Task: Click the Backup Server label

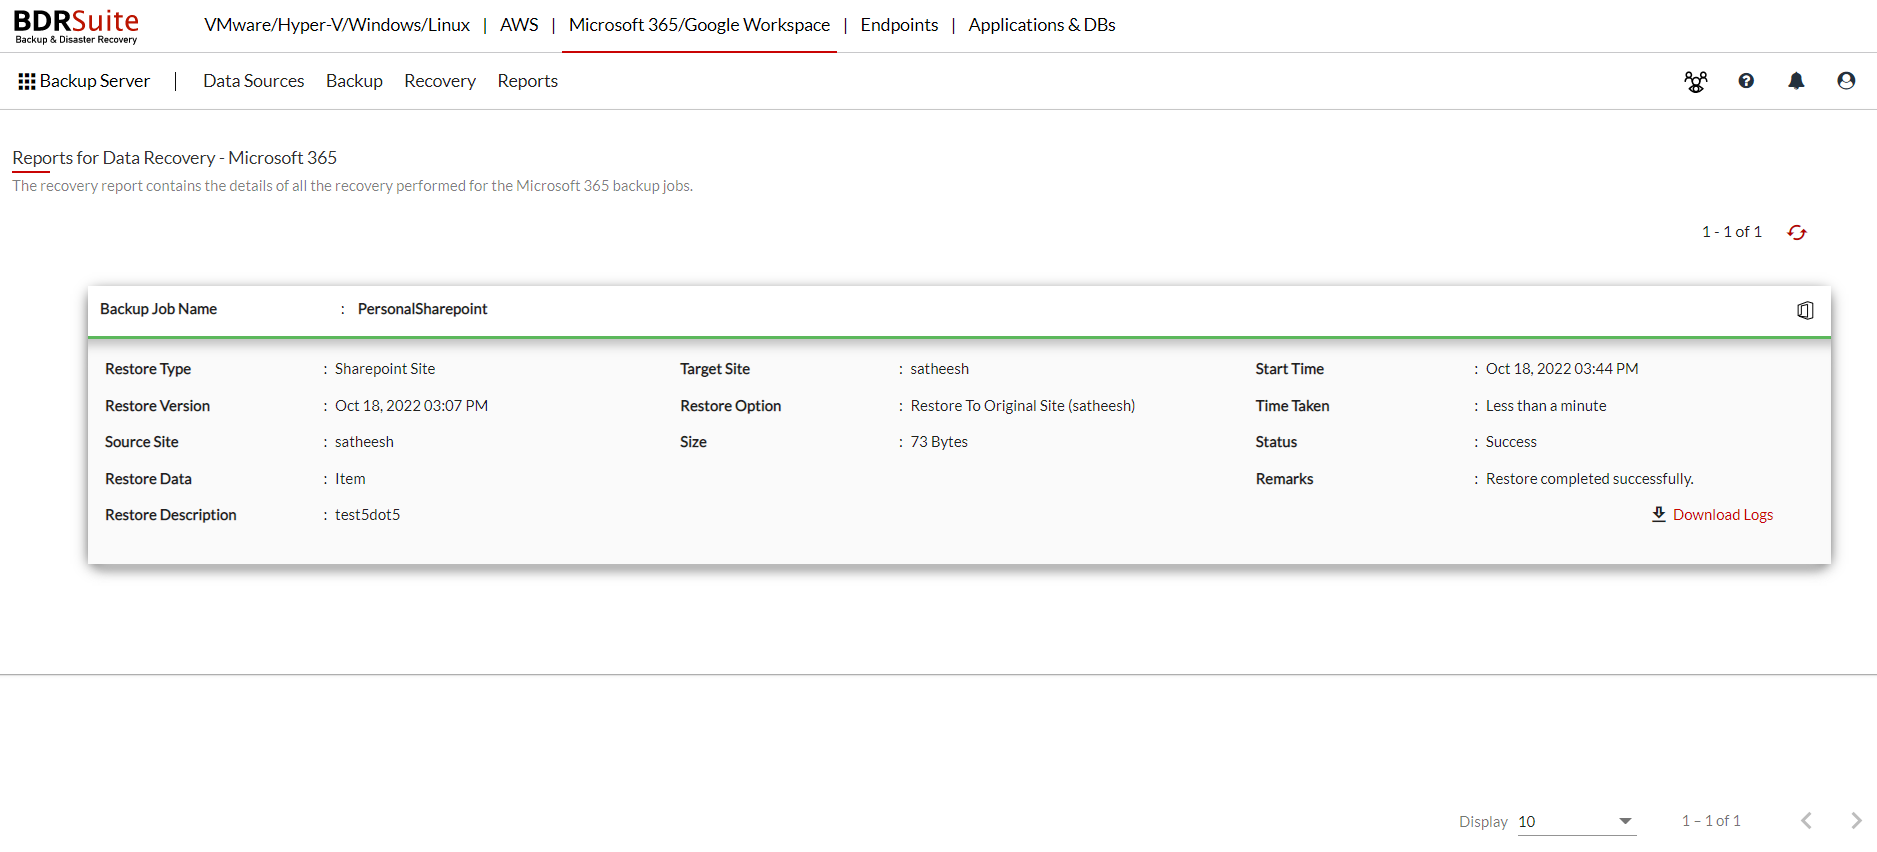Action: point(95,81)
